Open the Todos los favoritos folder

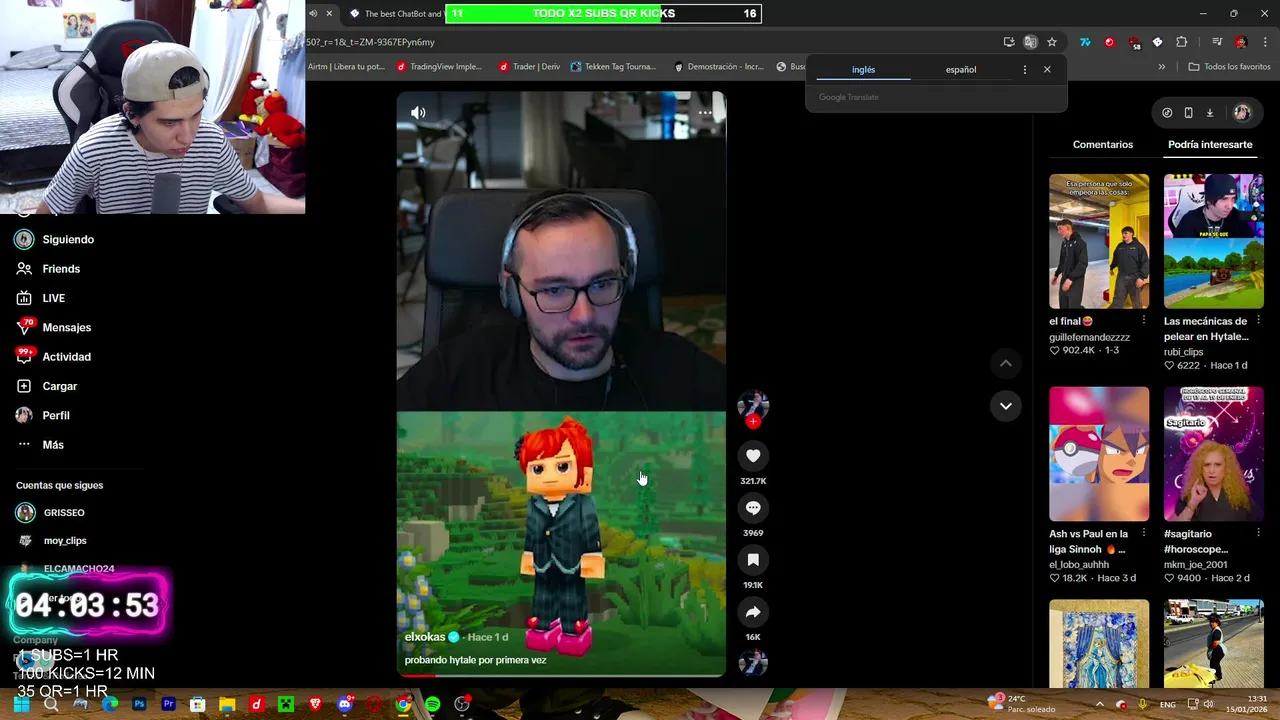point(1229,67)
